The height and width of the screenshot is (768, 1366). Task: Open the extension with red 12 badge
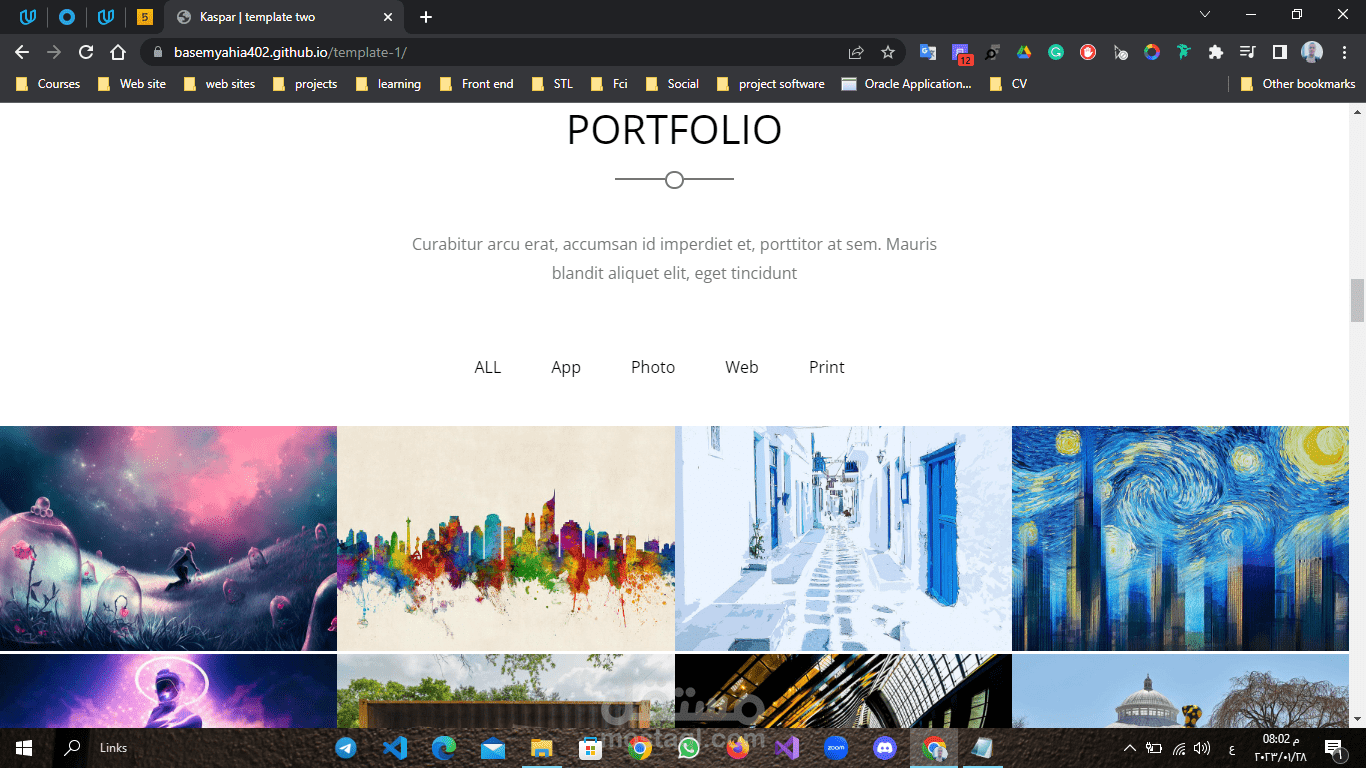[961, 54]
